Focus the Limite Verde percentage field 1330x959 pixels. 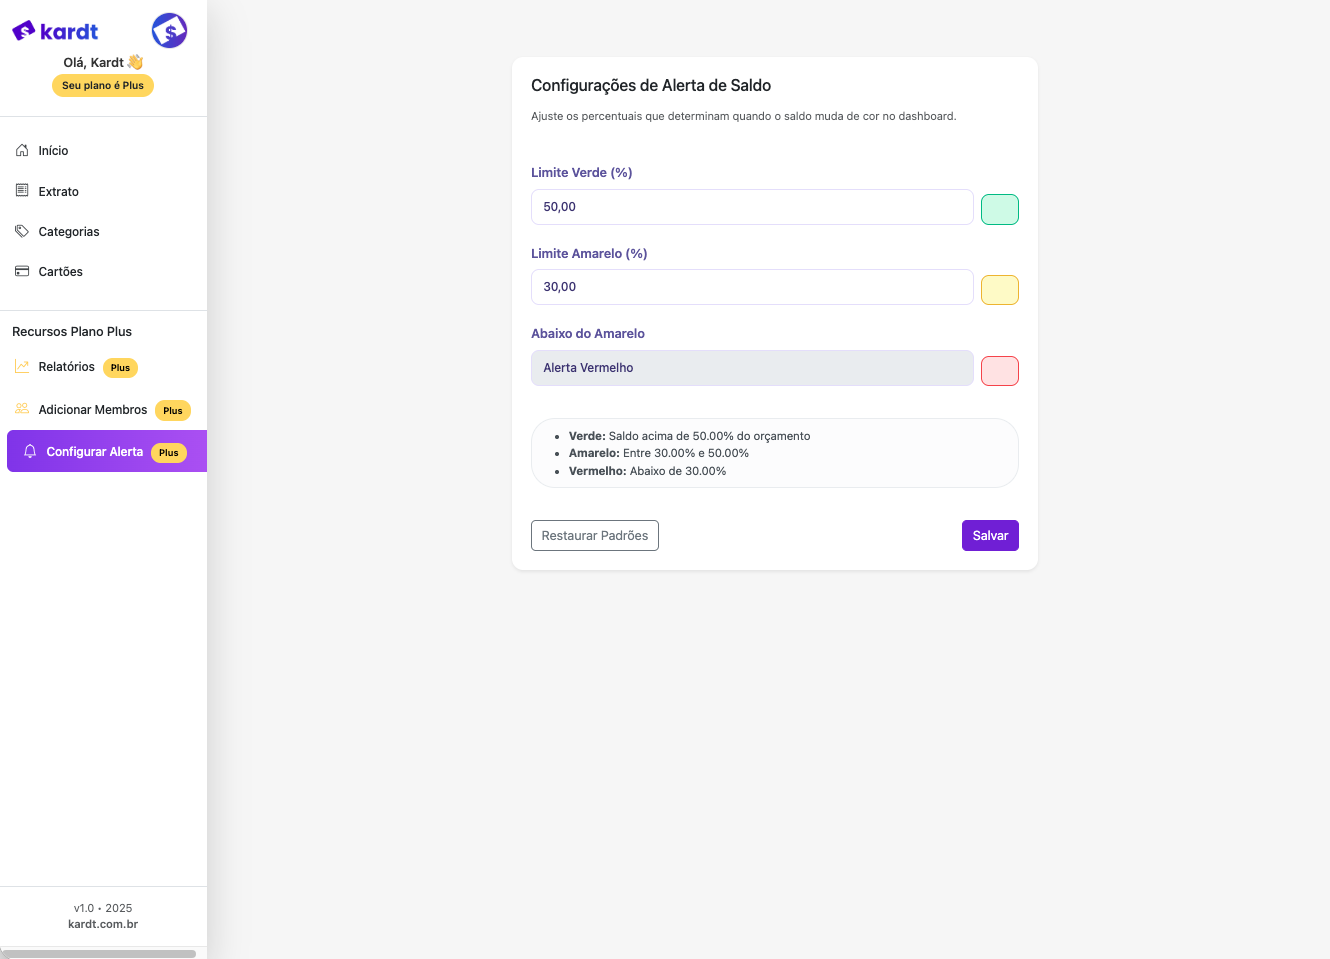(751, 207)
